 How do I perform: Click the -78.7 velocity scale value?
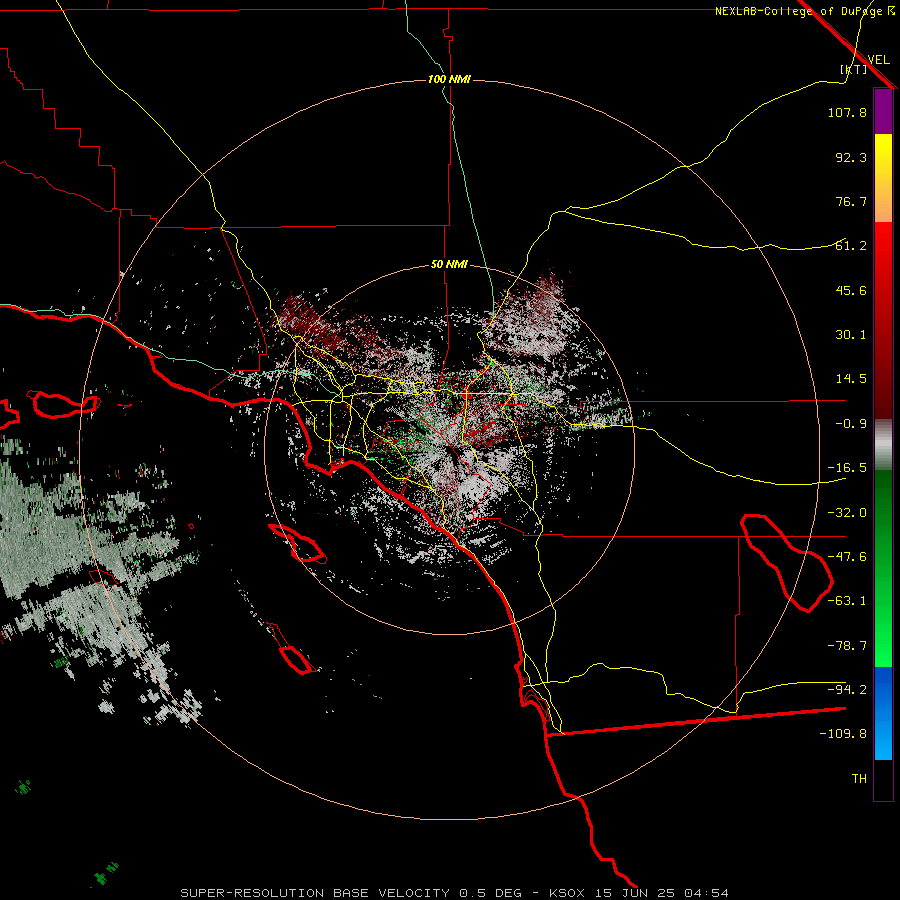847,646
